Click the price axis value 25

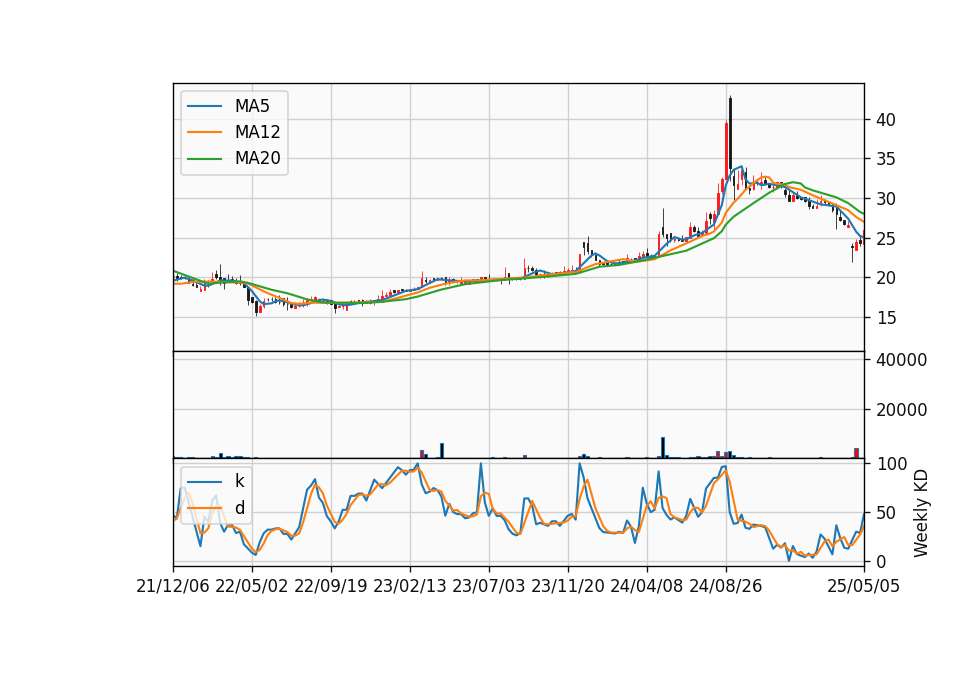point(885,238)
